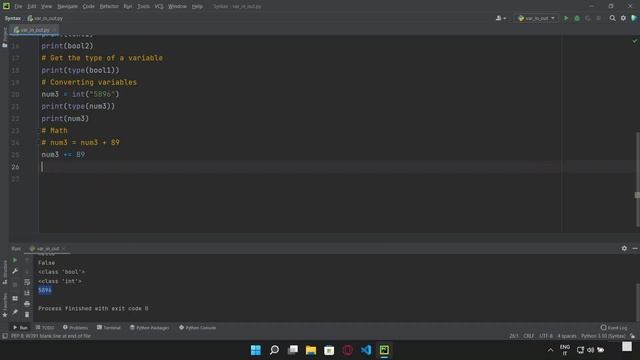Open the Help menu
Image resolution: width=640 pixels, height=360 pixels.
pos(197,7)
